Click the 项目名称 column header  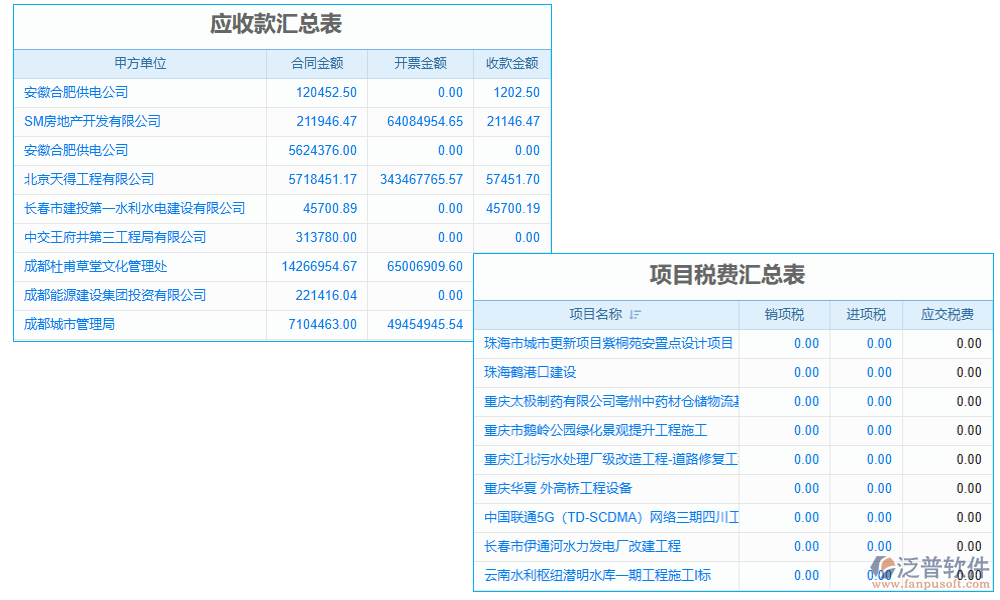596,314
